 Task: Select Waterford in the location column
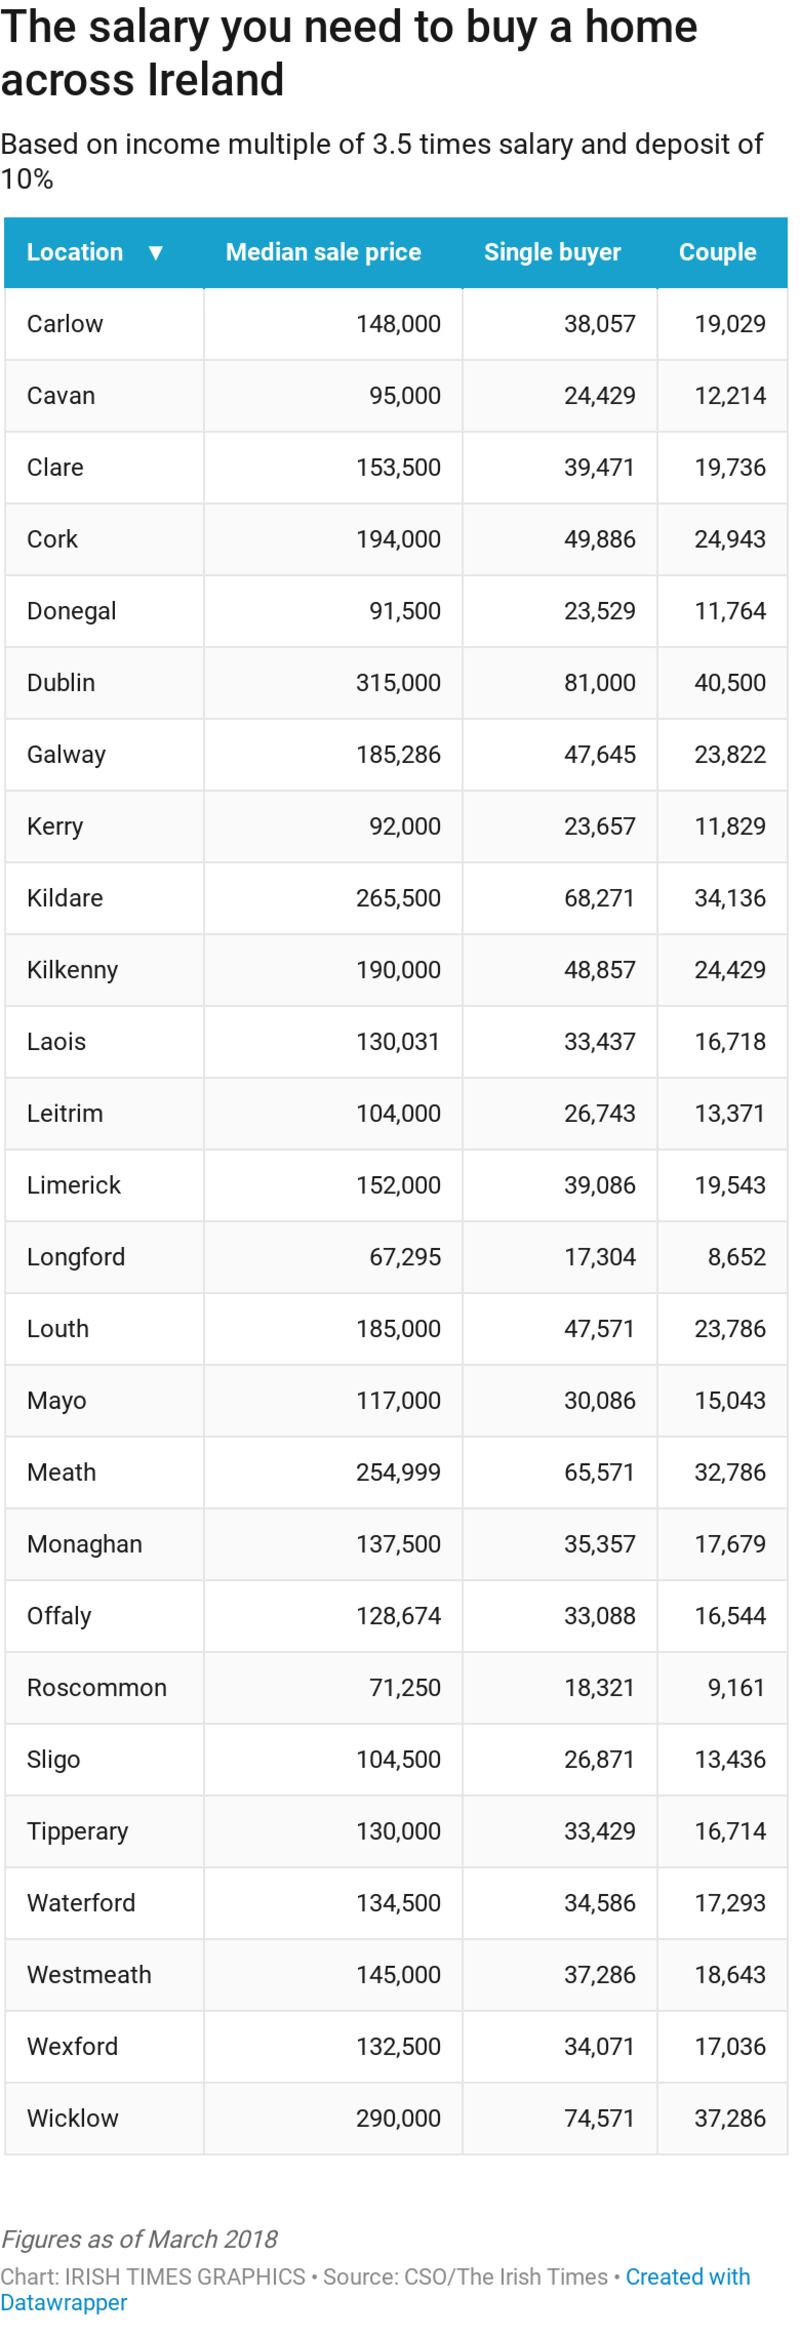(81, 1903)
